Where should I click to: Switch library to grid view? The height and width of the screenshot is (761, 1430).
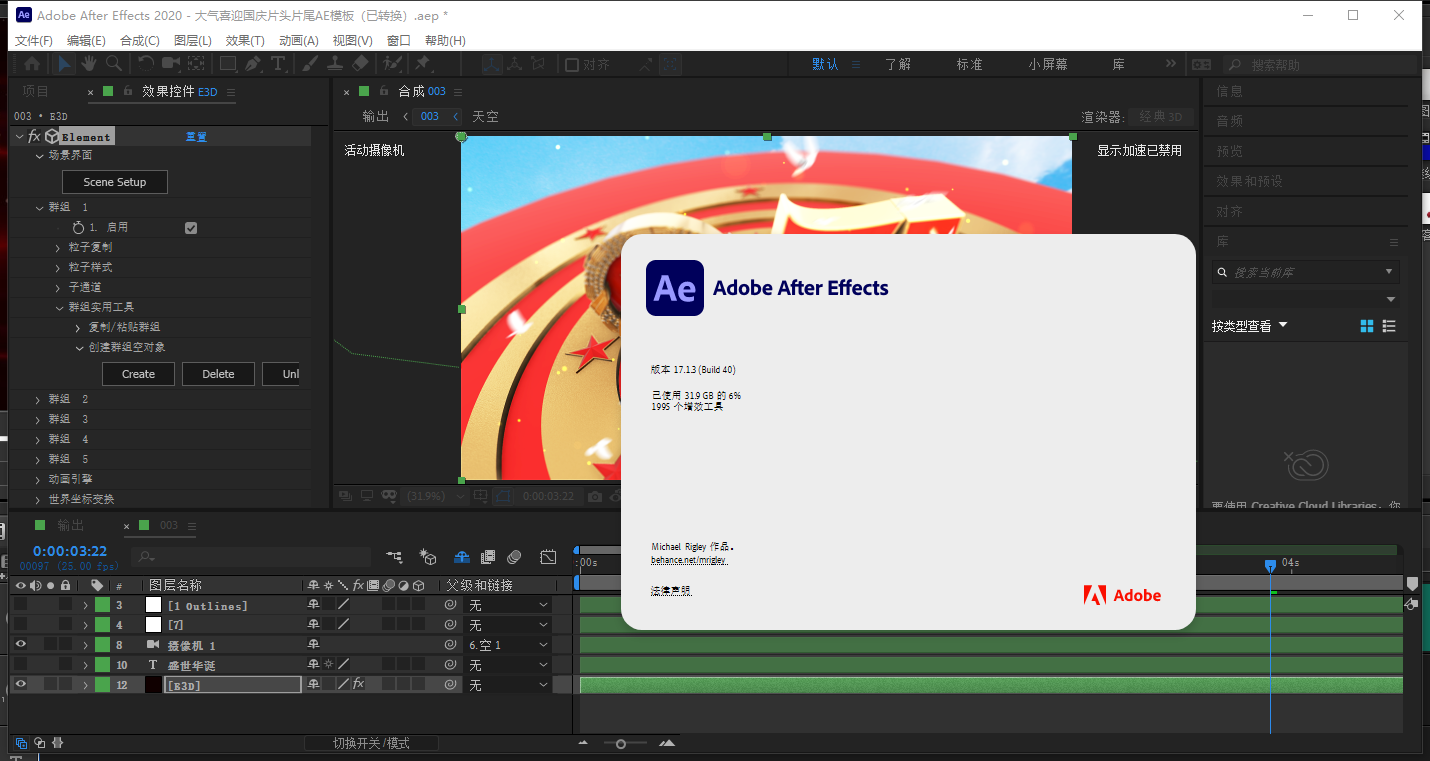tap(1367, 326)
